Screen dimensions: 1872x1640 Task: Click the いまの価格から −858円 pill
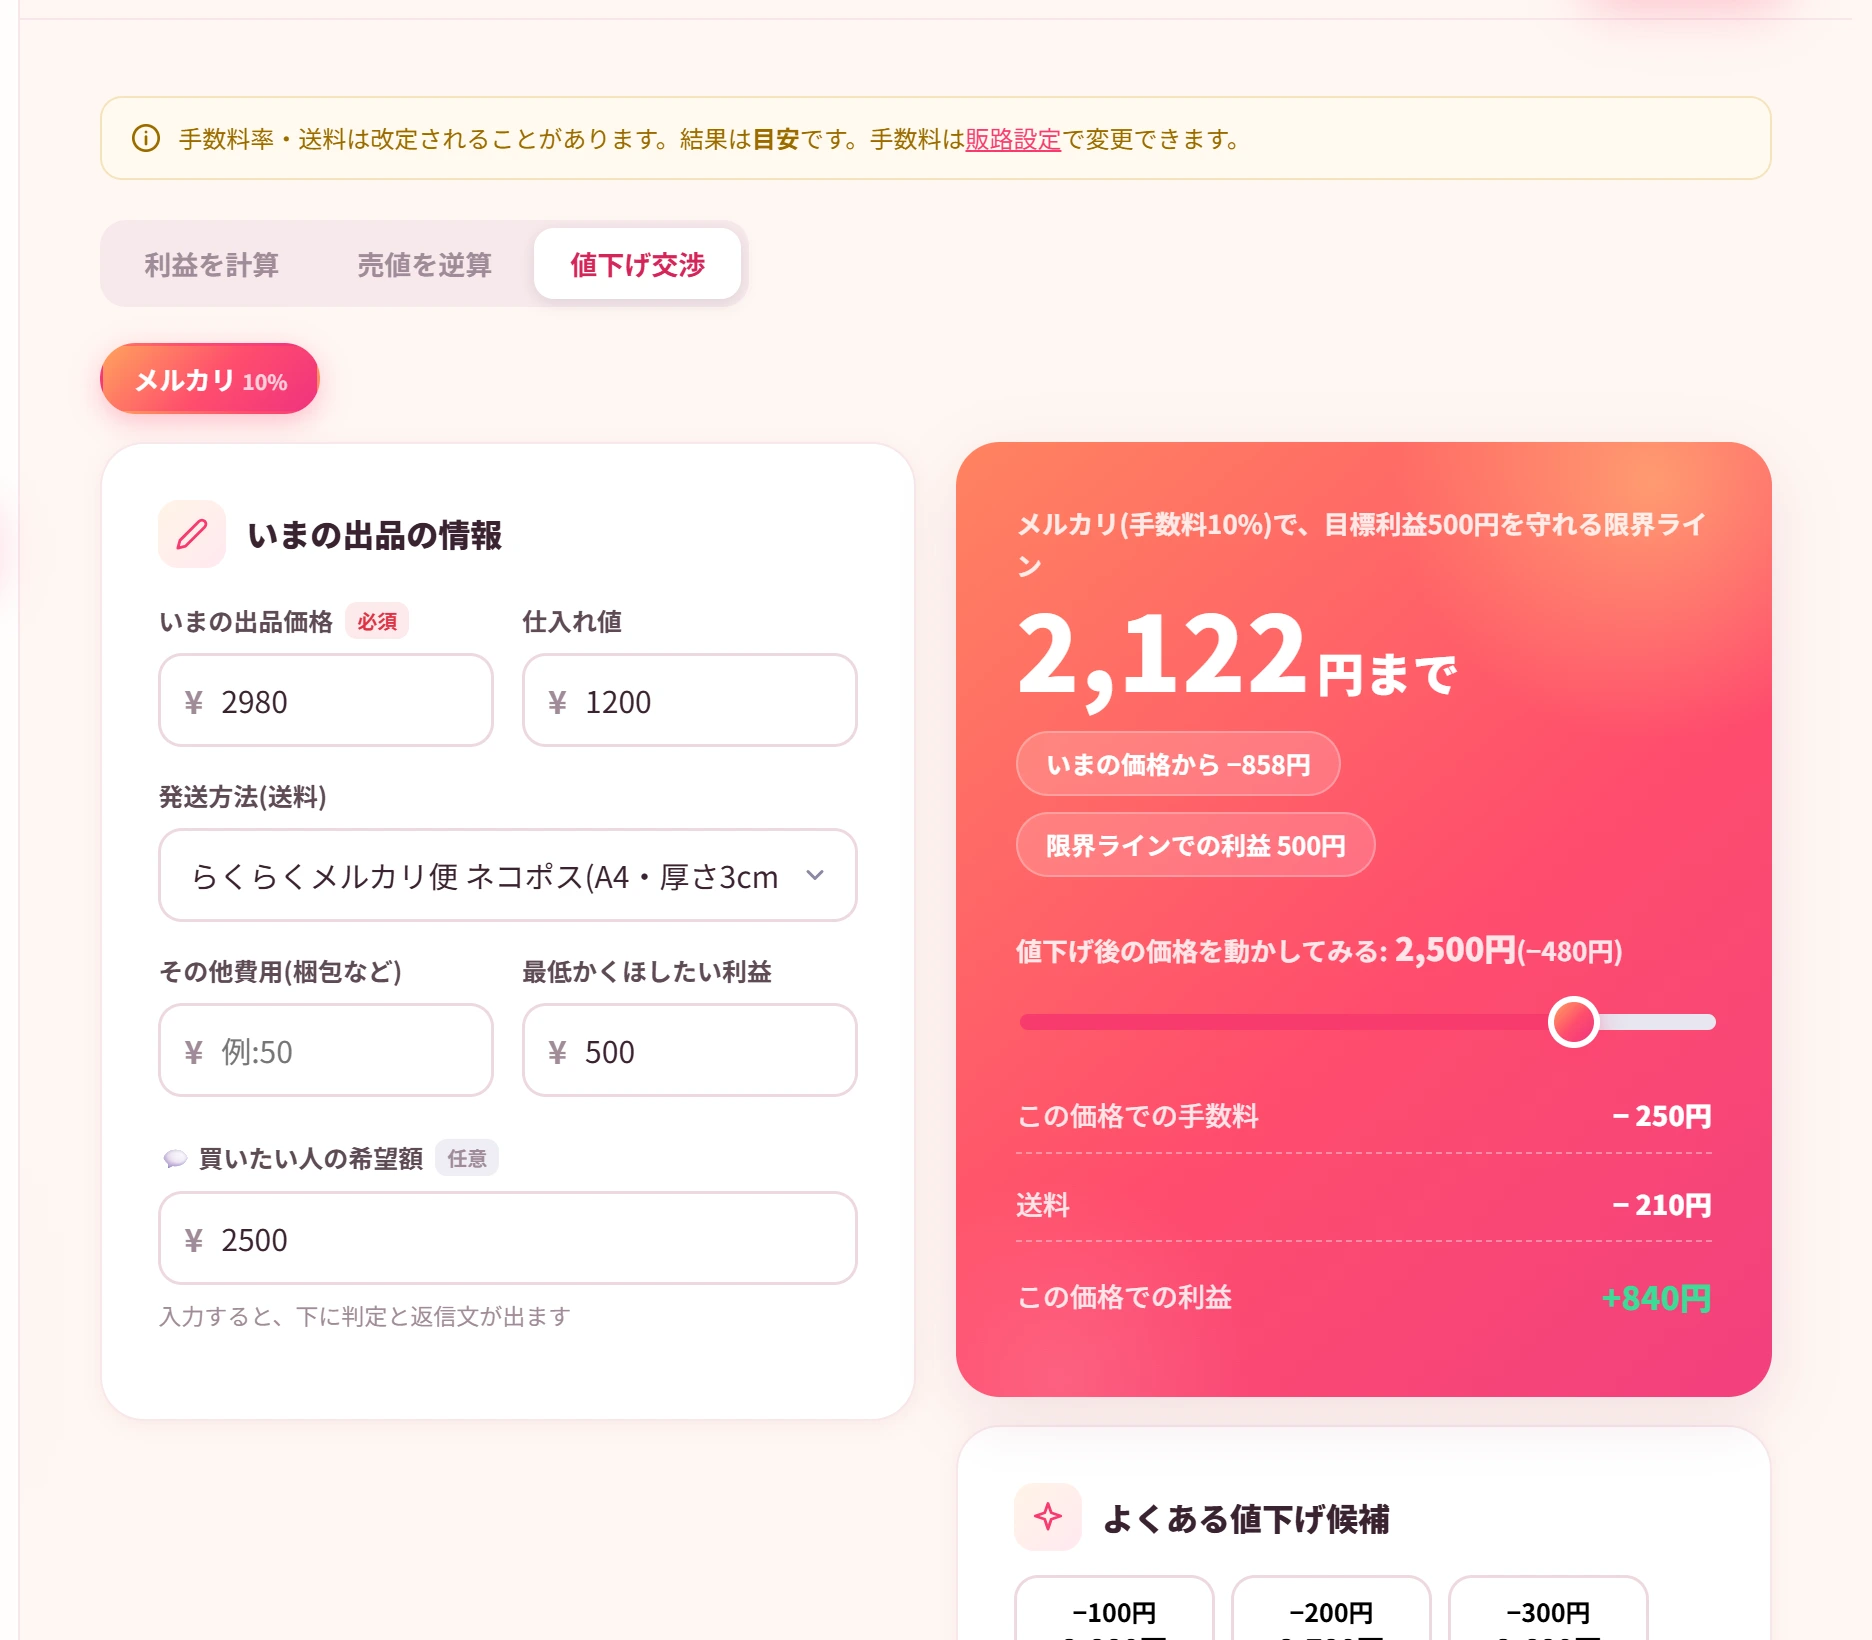[x=1178, y=765]
